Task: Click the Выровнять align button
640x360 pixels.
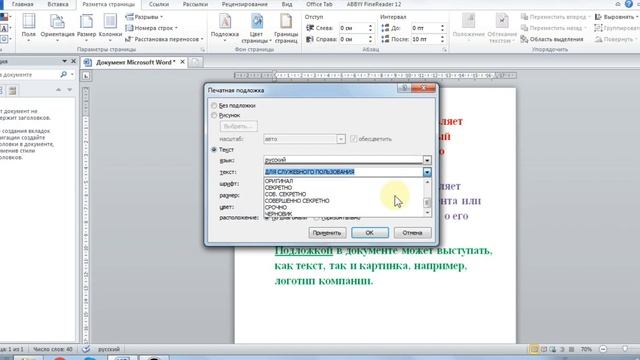Action: (616, 17)
